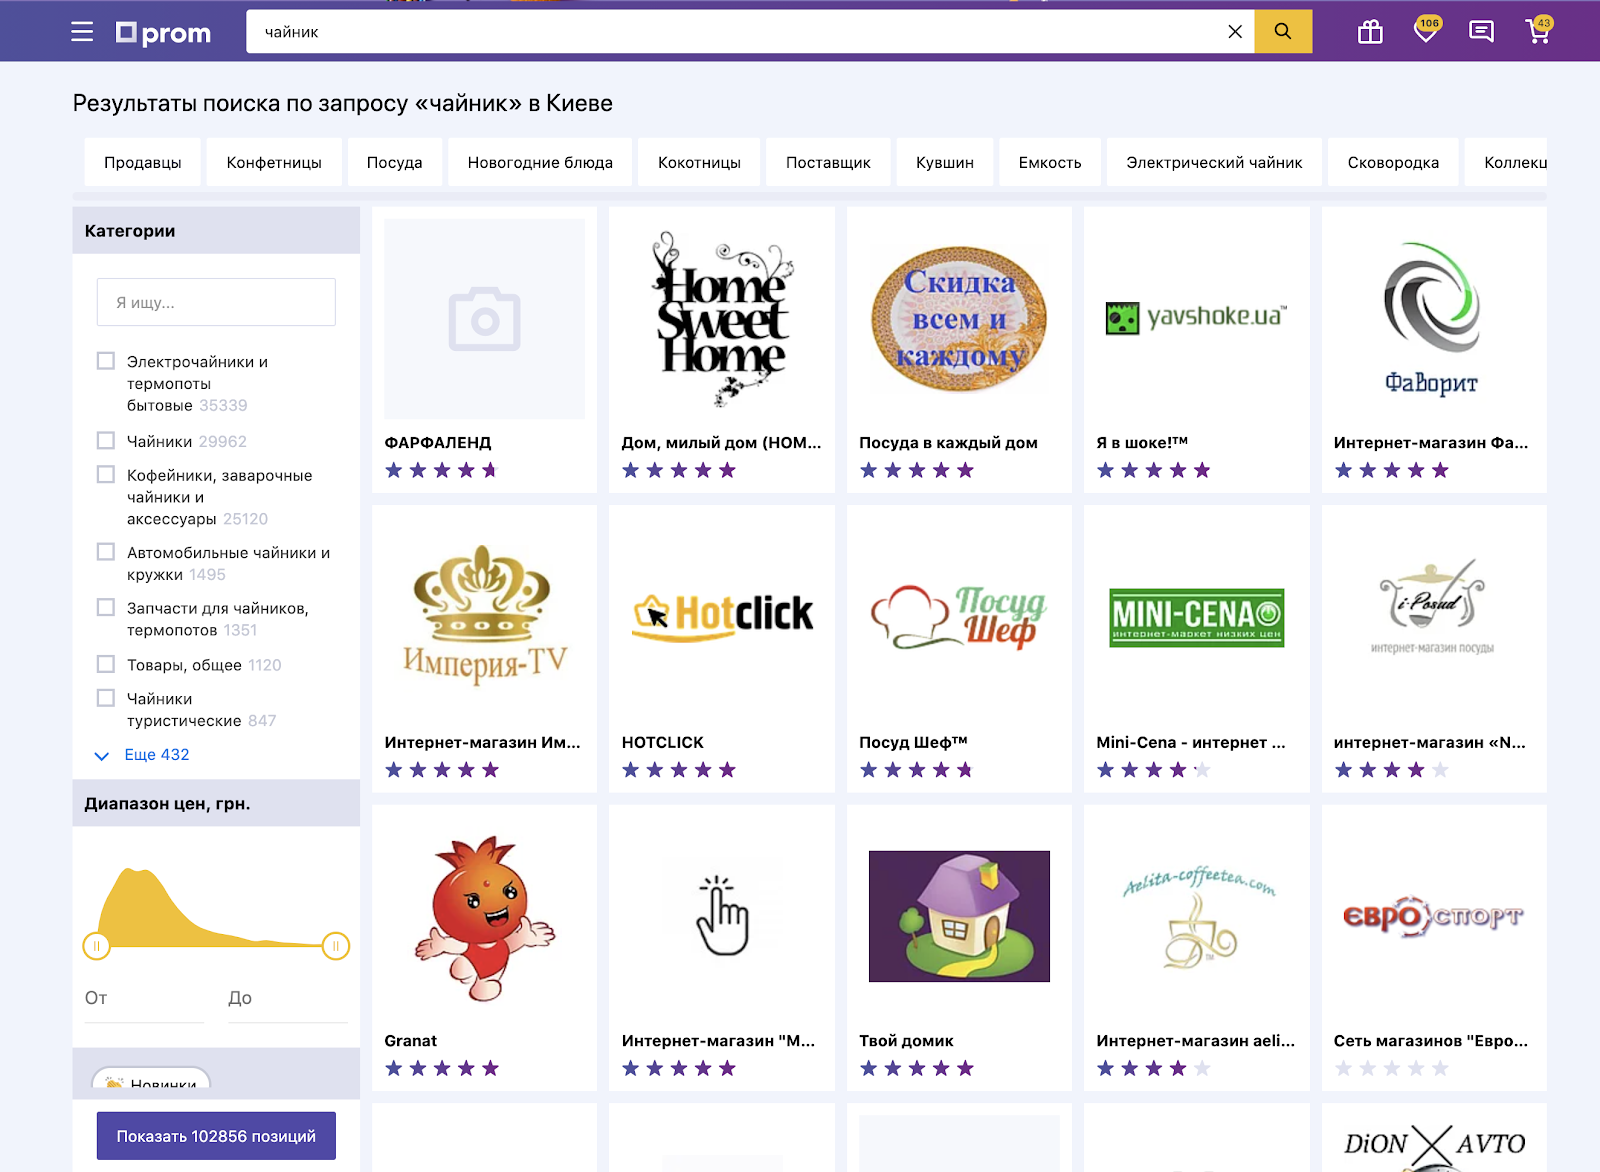Viewport: 1600px width, 1172px height.
Task: Click the Новинки filter chip
Action: tap(151, 1078)
